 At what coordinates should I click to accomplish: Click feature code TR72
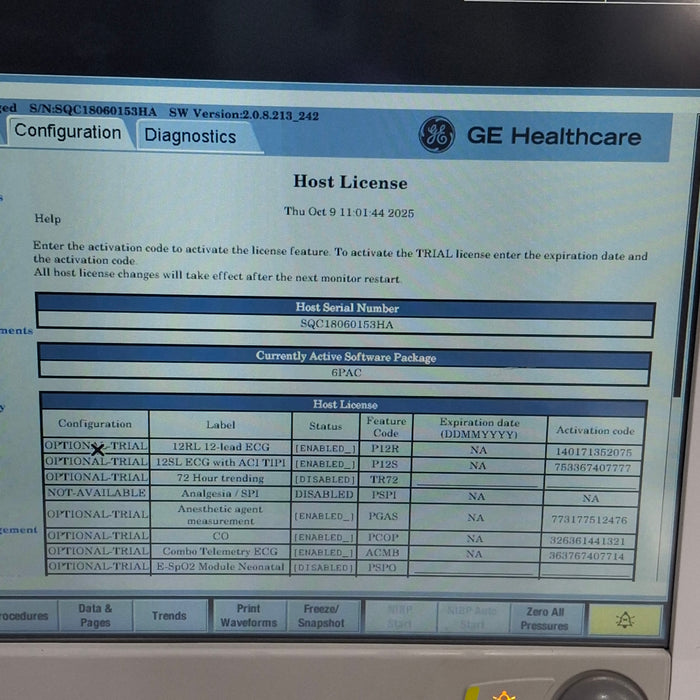point(383,479)
